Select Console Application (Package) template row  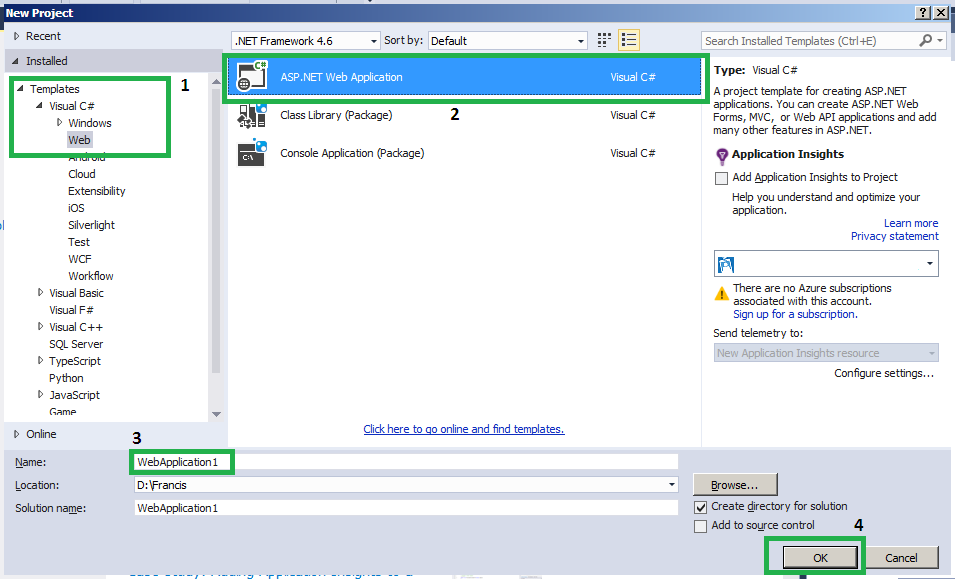coord(465,153)
